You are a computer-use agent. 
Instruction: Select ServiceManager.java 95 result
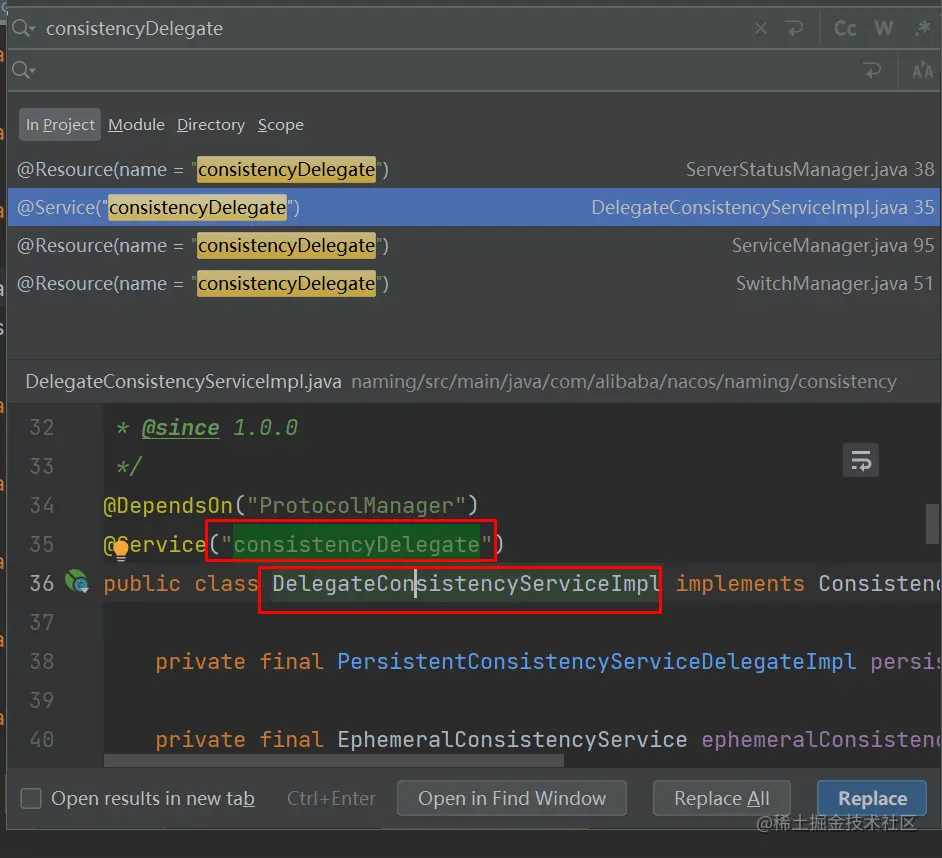point(474,245)
